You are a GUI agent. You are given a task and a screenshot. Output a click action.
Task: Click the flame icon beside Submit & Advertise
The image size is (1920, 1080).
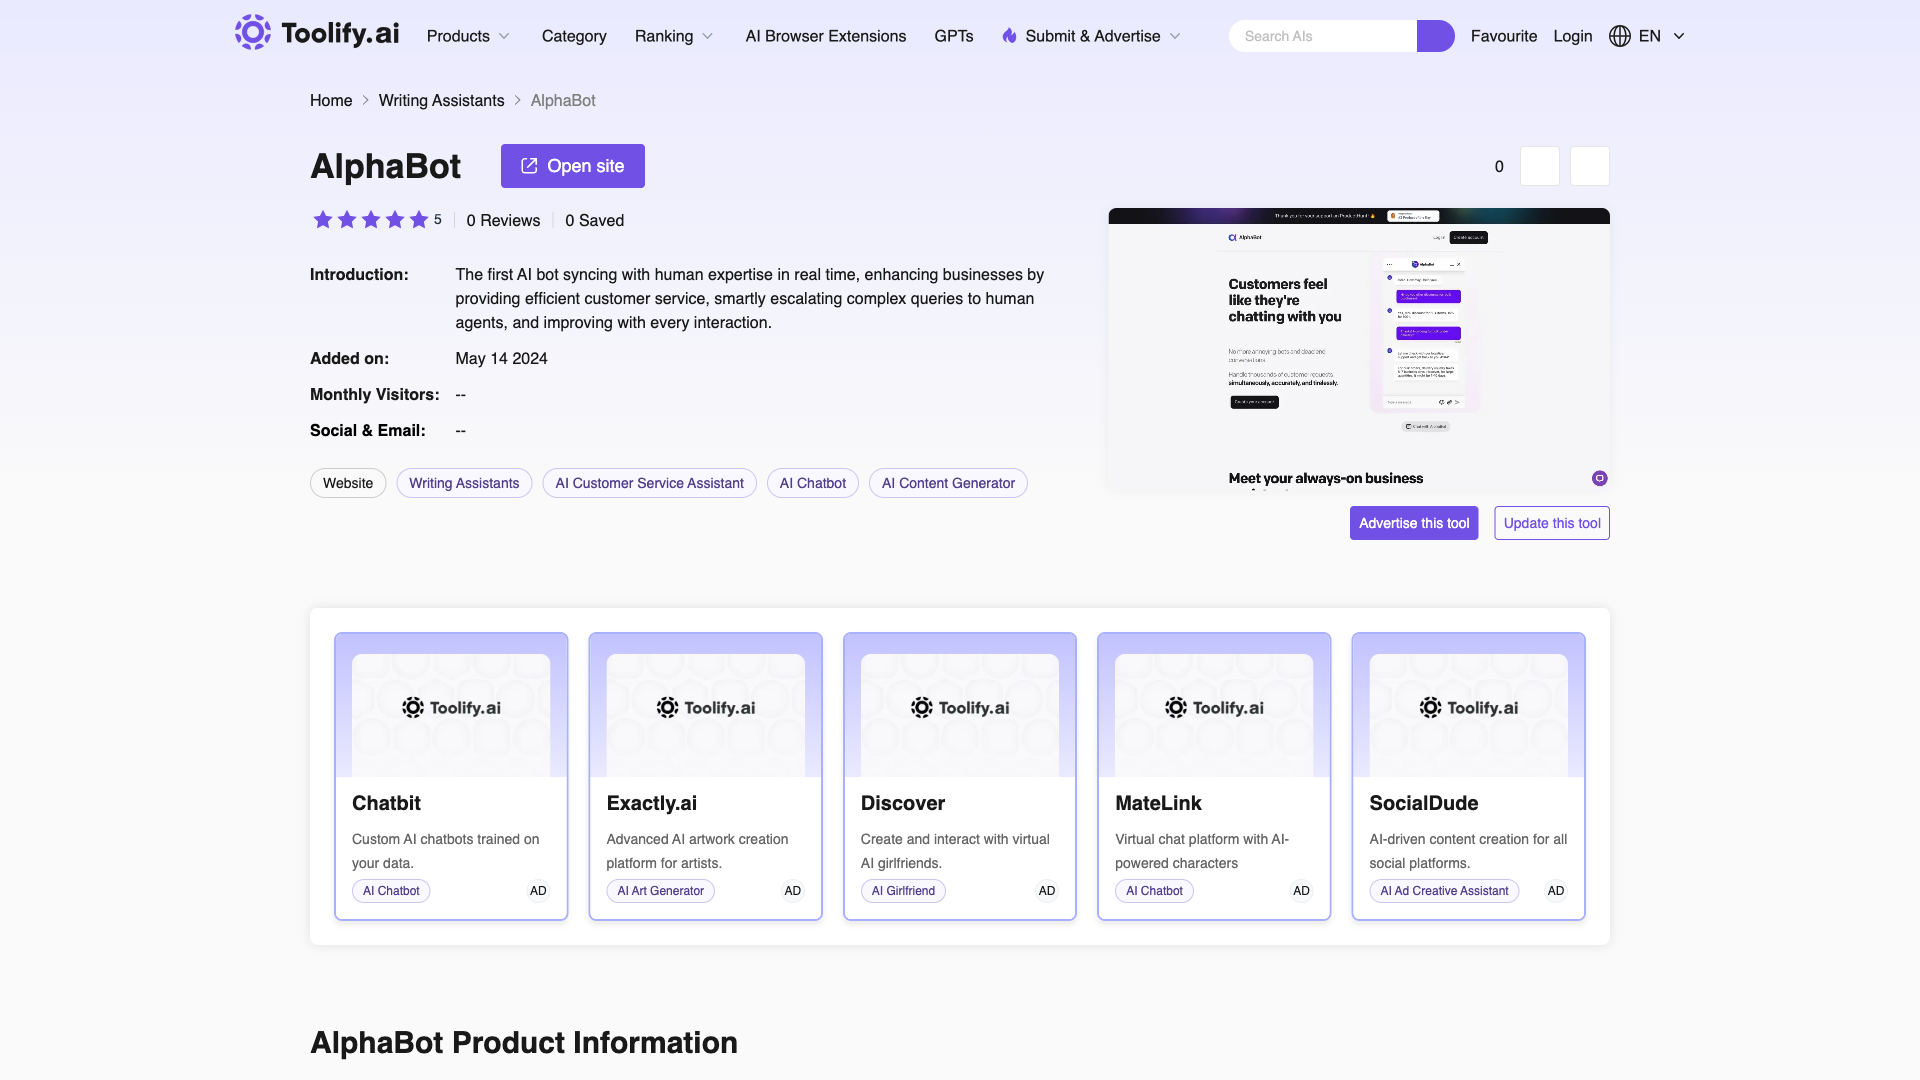click(x=1009, y=36)
